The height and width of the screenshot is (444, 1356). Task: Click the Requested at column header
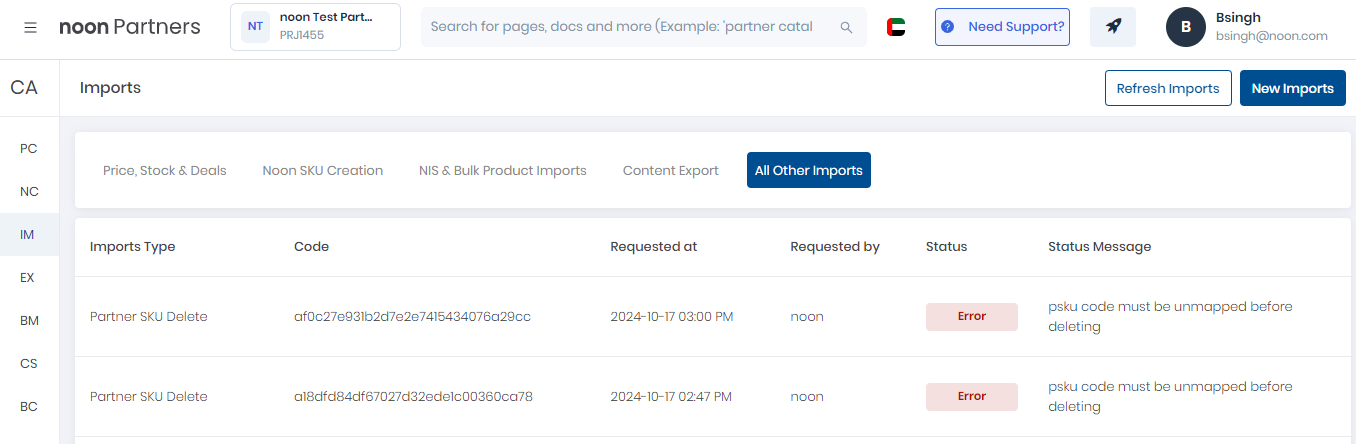(x=654, y=246)
